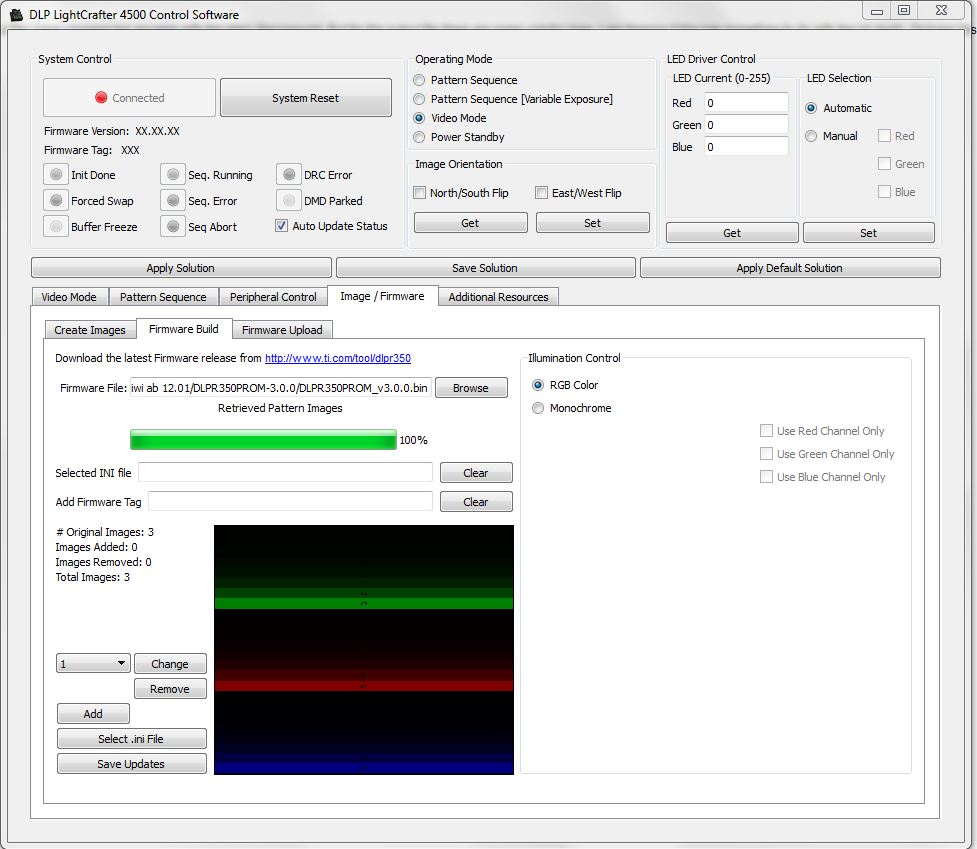Click the Seq. Error status indicator
The height and width of the screenshot is (849, 977).
[x=173, y=201]
